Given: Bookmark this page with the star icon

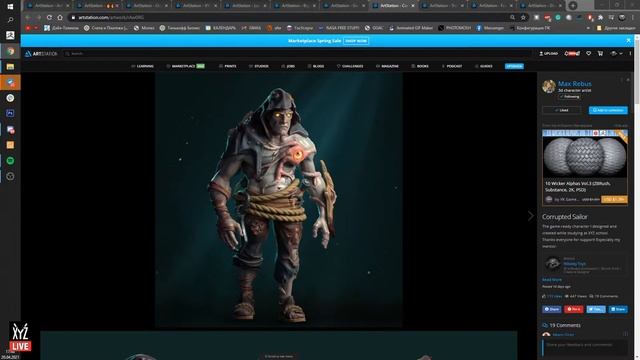Looking at the screenshot, I should [x=523, y=18].
